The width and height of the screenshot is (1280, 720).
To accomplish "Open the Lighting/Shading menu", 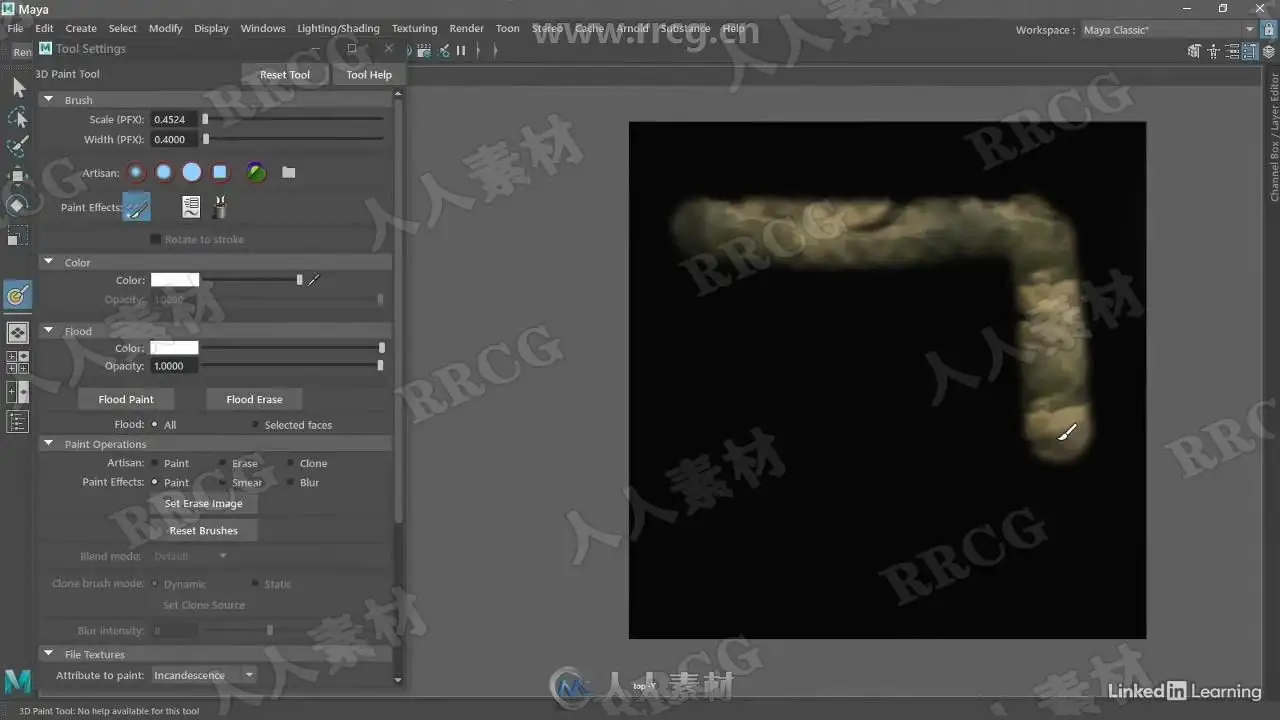I will [338, 28].
